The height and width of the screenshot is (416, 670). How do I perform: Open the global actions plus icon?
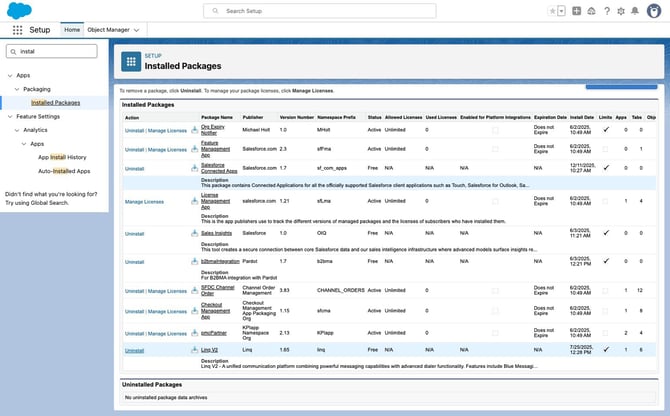coord(576,11)
